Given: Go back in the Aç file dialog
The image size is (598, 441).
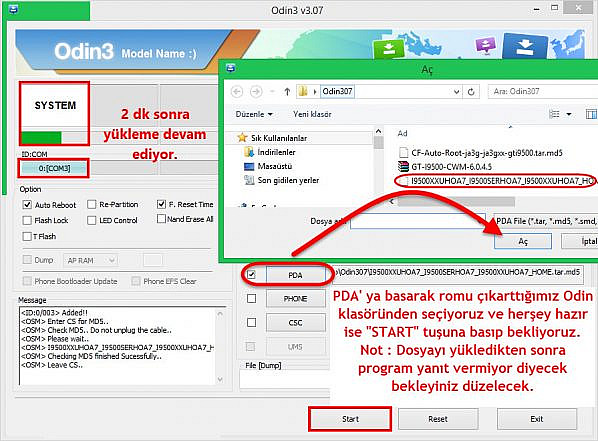Looking at the screenshot, I should [237, 92].
